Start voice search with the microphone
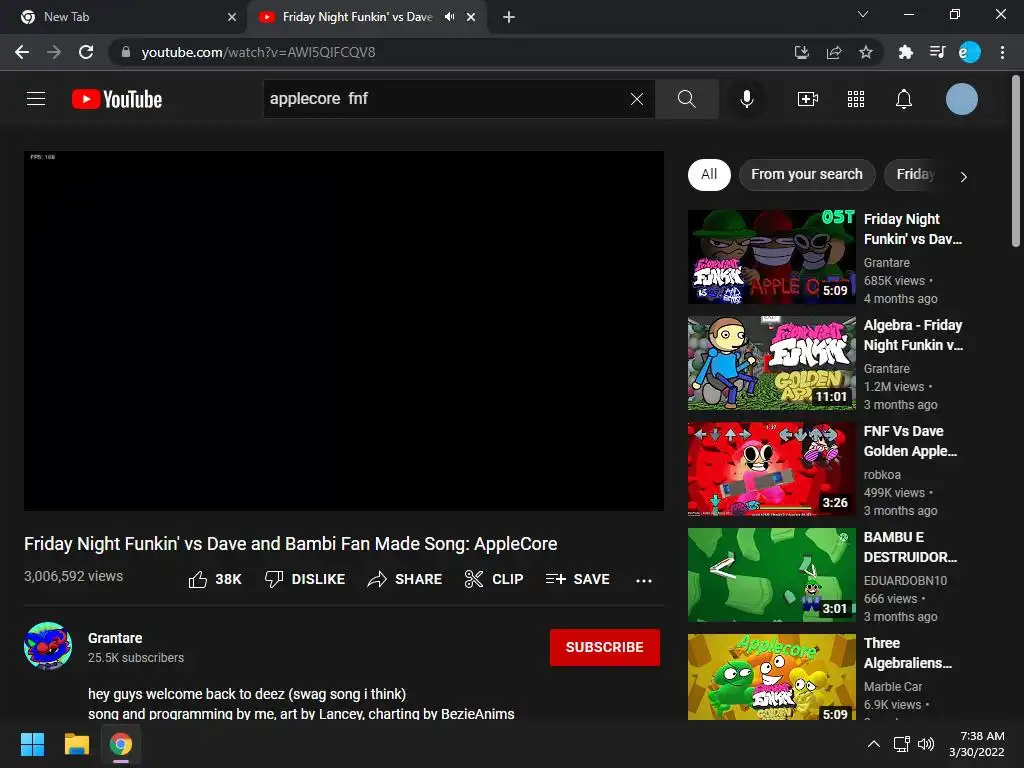This screenshot has width=1024, height=768. pyautogui.click(x=746, y=99)
